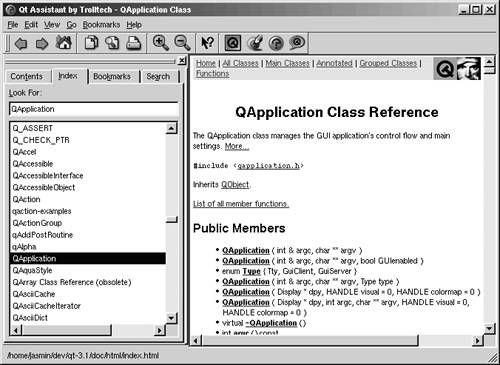Click the ~QApplication destructor link
Image resolution: width=500 pixels, height=365 pixels.
click(271, 323)
